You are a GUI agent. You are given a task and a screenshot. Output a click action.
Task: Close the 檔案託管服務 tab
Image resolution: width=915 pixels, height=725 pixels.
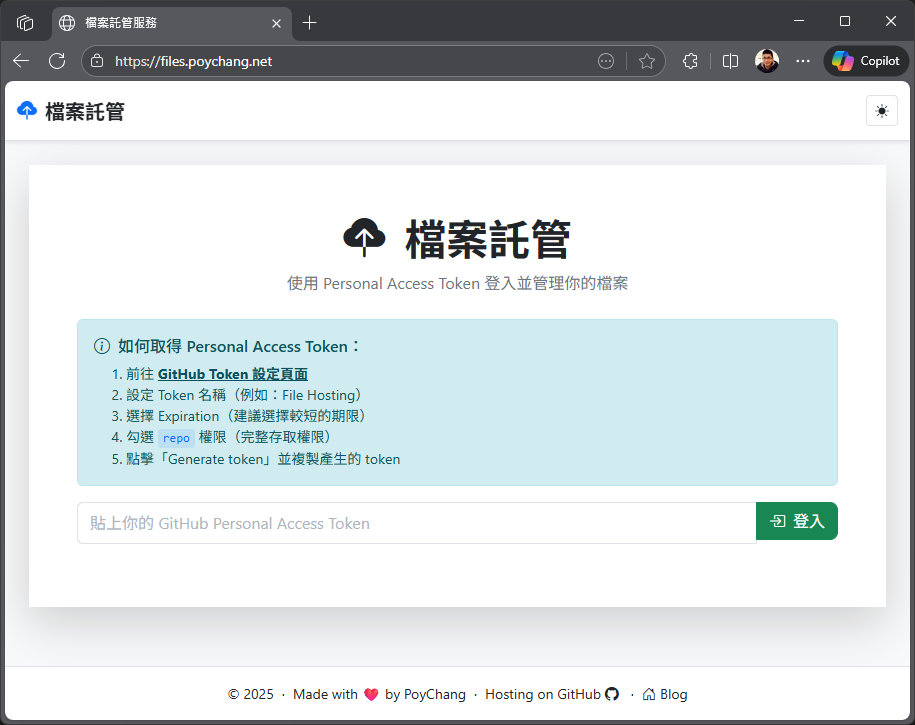tap(274, 22)
